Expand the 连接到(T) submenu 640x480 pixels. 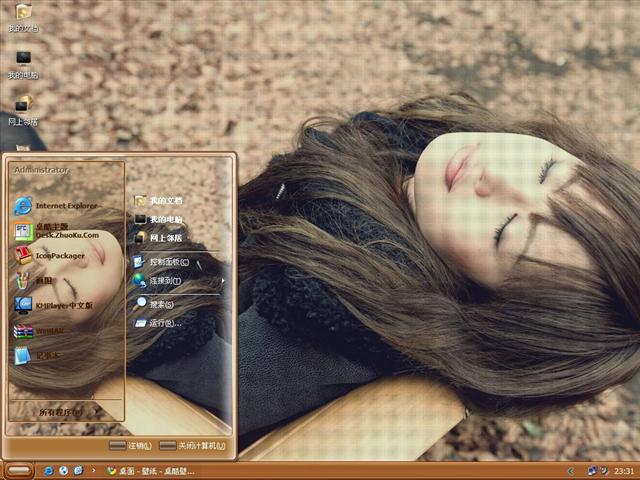click(x=180, y=280)
